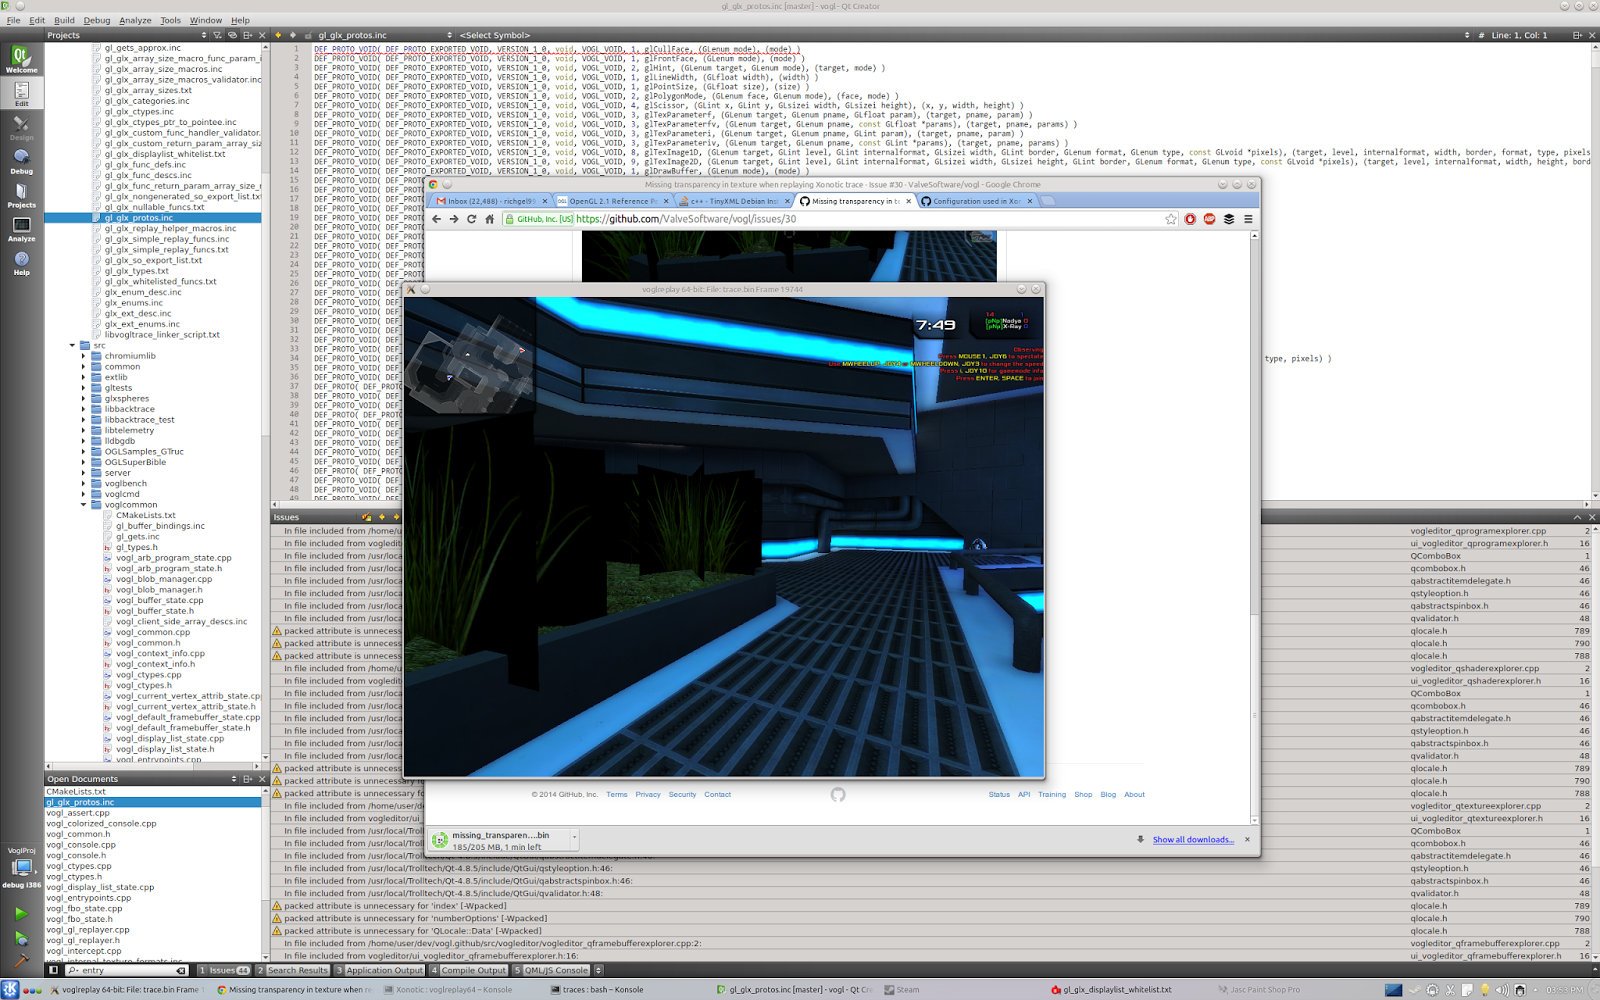Switch to Analyze mode in sidebar
1600x1000 pixels.
pos(21,229)
